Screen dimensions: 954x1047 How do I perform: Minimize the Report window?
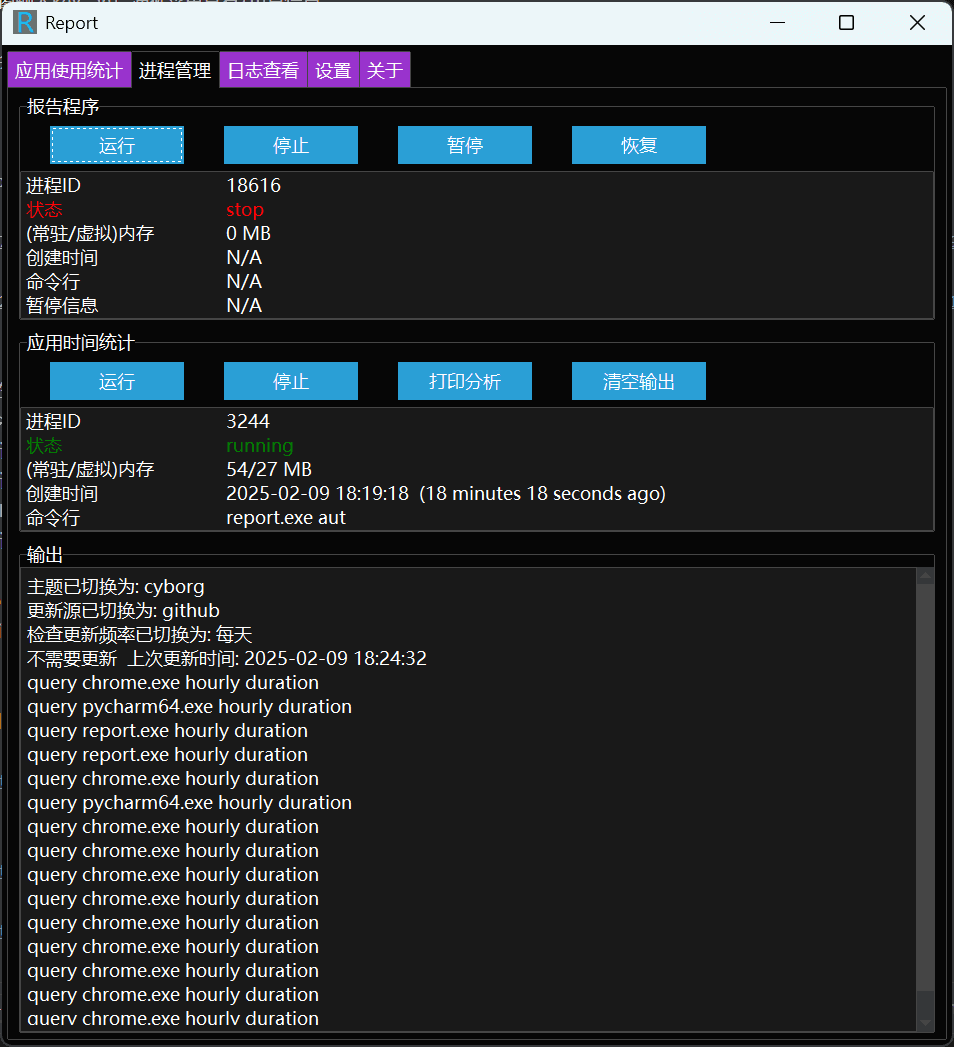pyautogui.click(x=775, y=23)
